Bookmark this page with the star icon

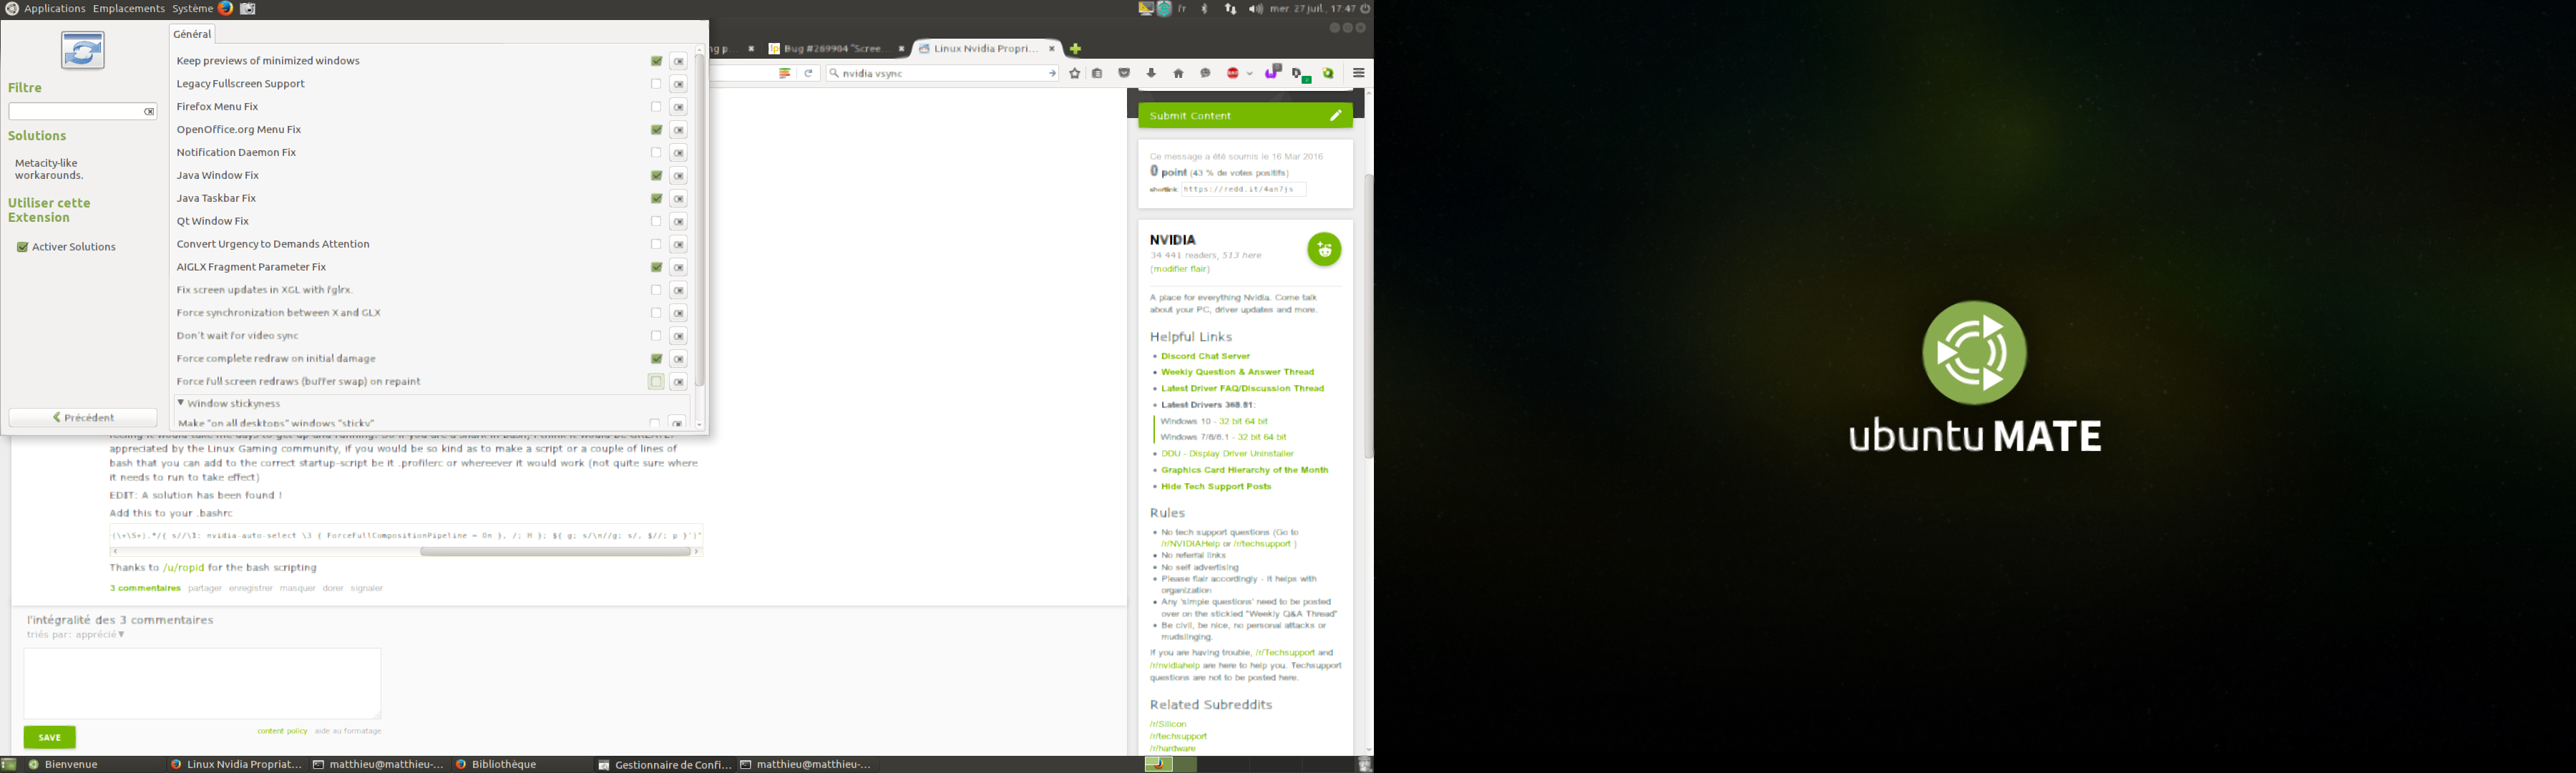point(1075,73)
